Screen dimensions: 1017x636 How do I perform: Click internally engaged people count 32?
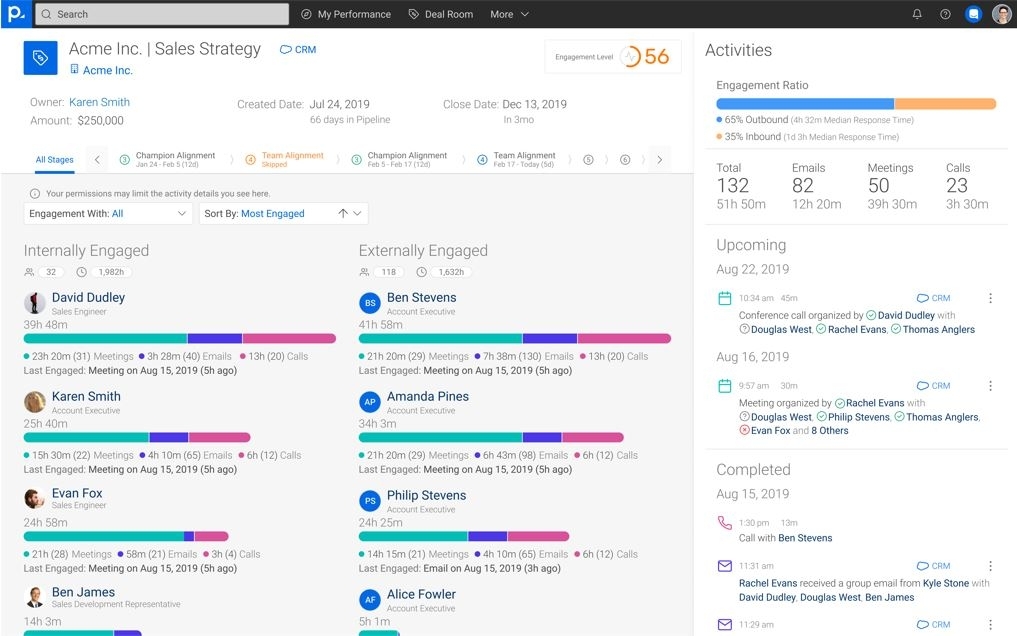click(51, 272)
